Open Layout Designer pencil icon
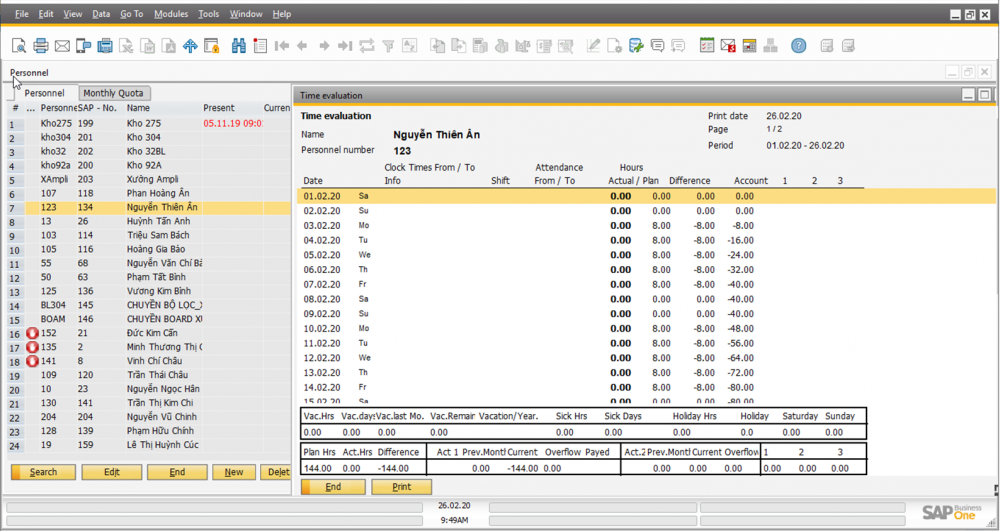1000x531 pixels. 593,46
